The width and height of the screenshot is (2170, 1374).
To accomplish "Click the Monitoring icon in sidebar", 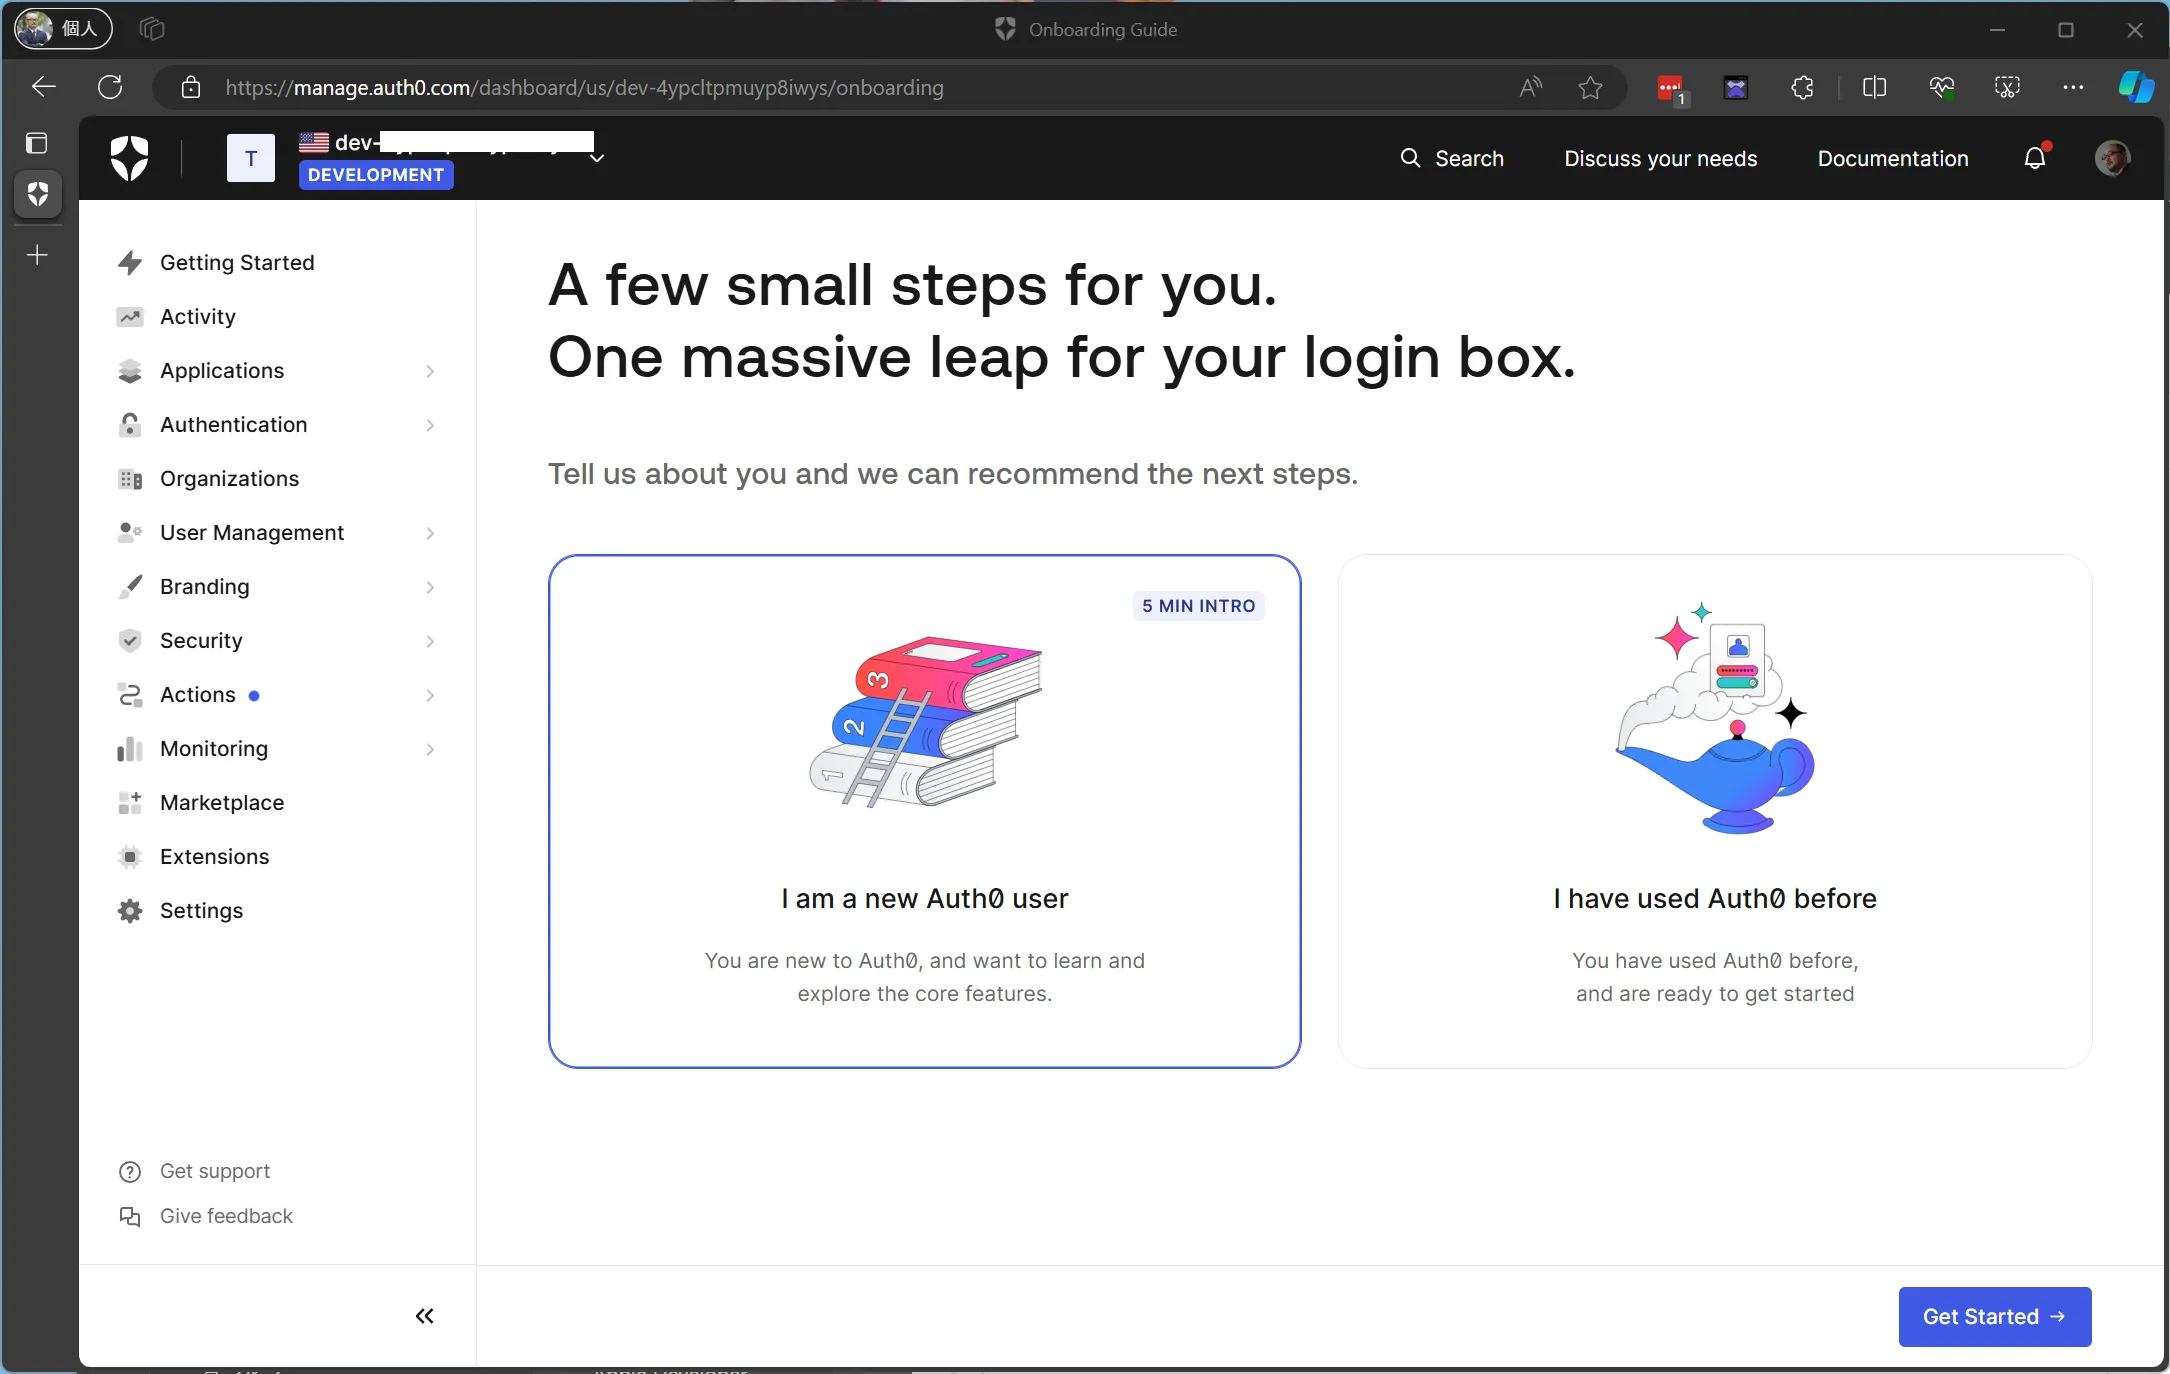I will click(x=130, y=748).
